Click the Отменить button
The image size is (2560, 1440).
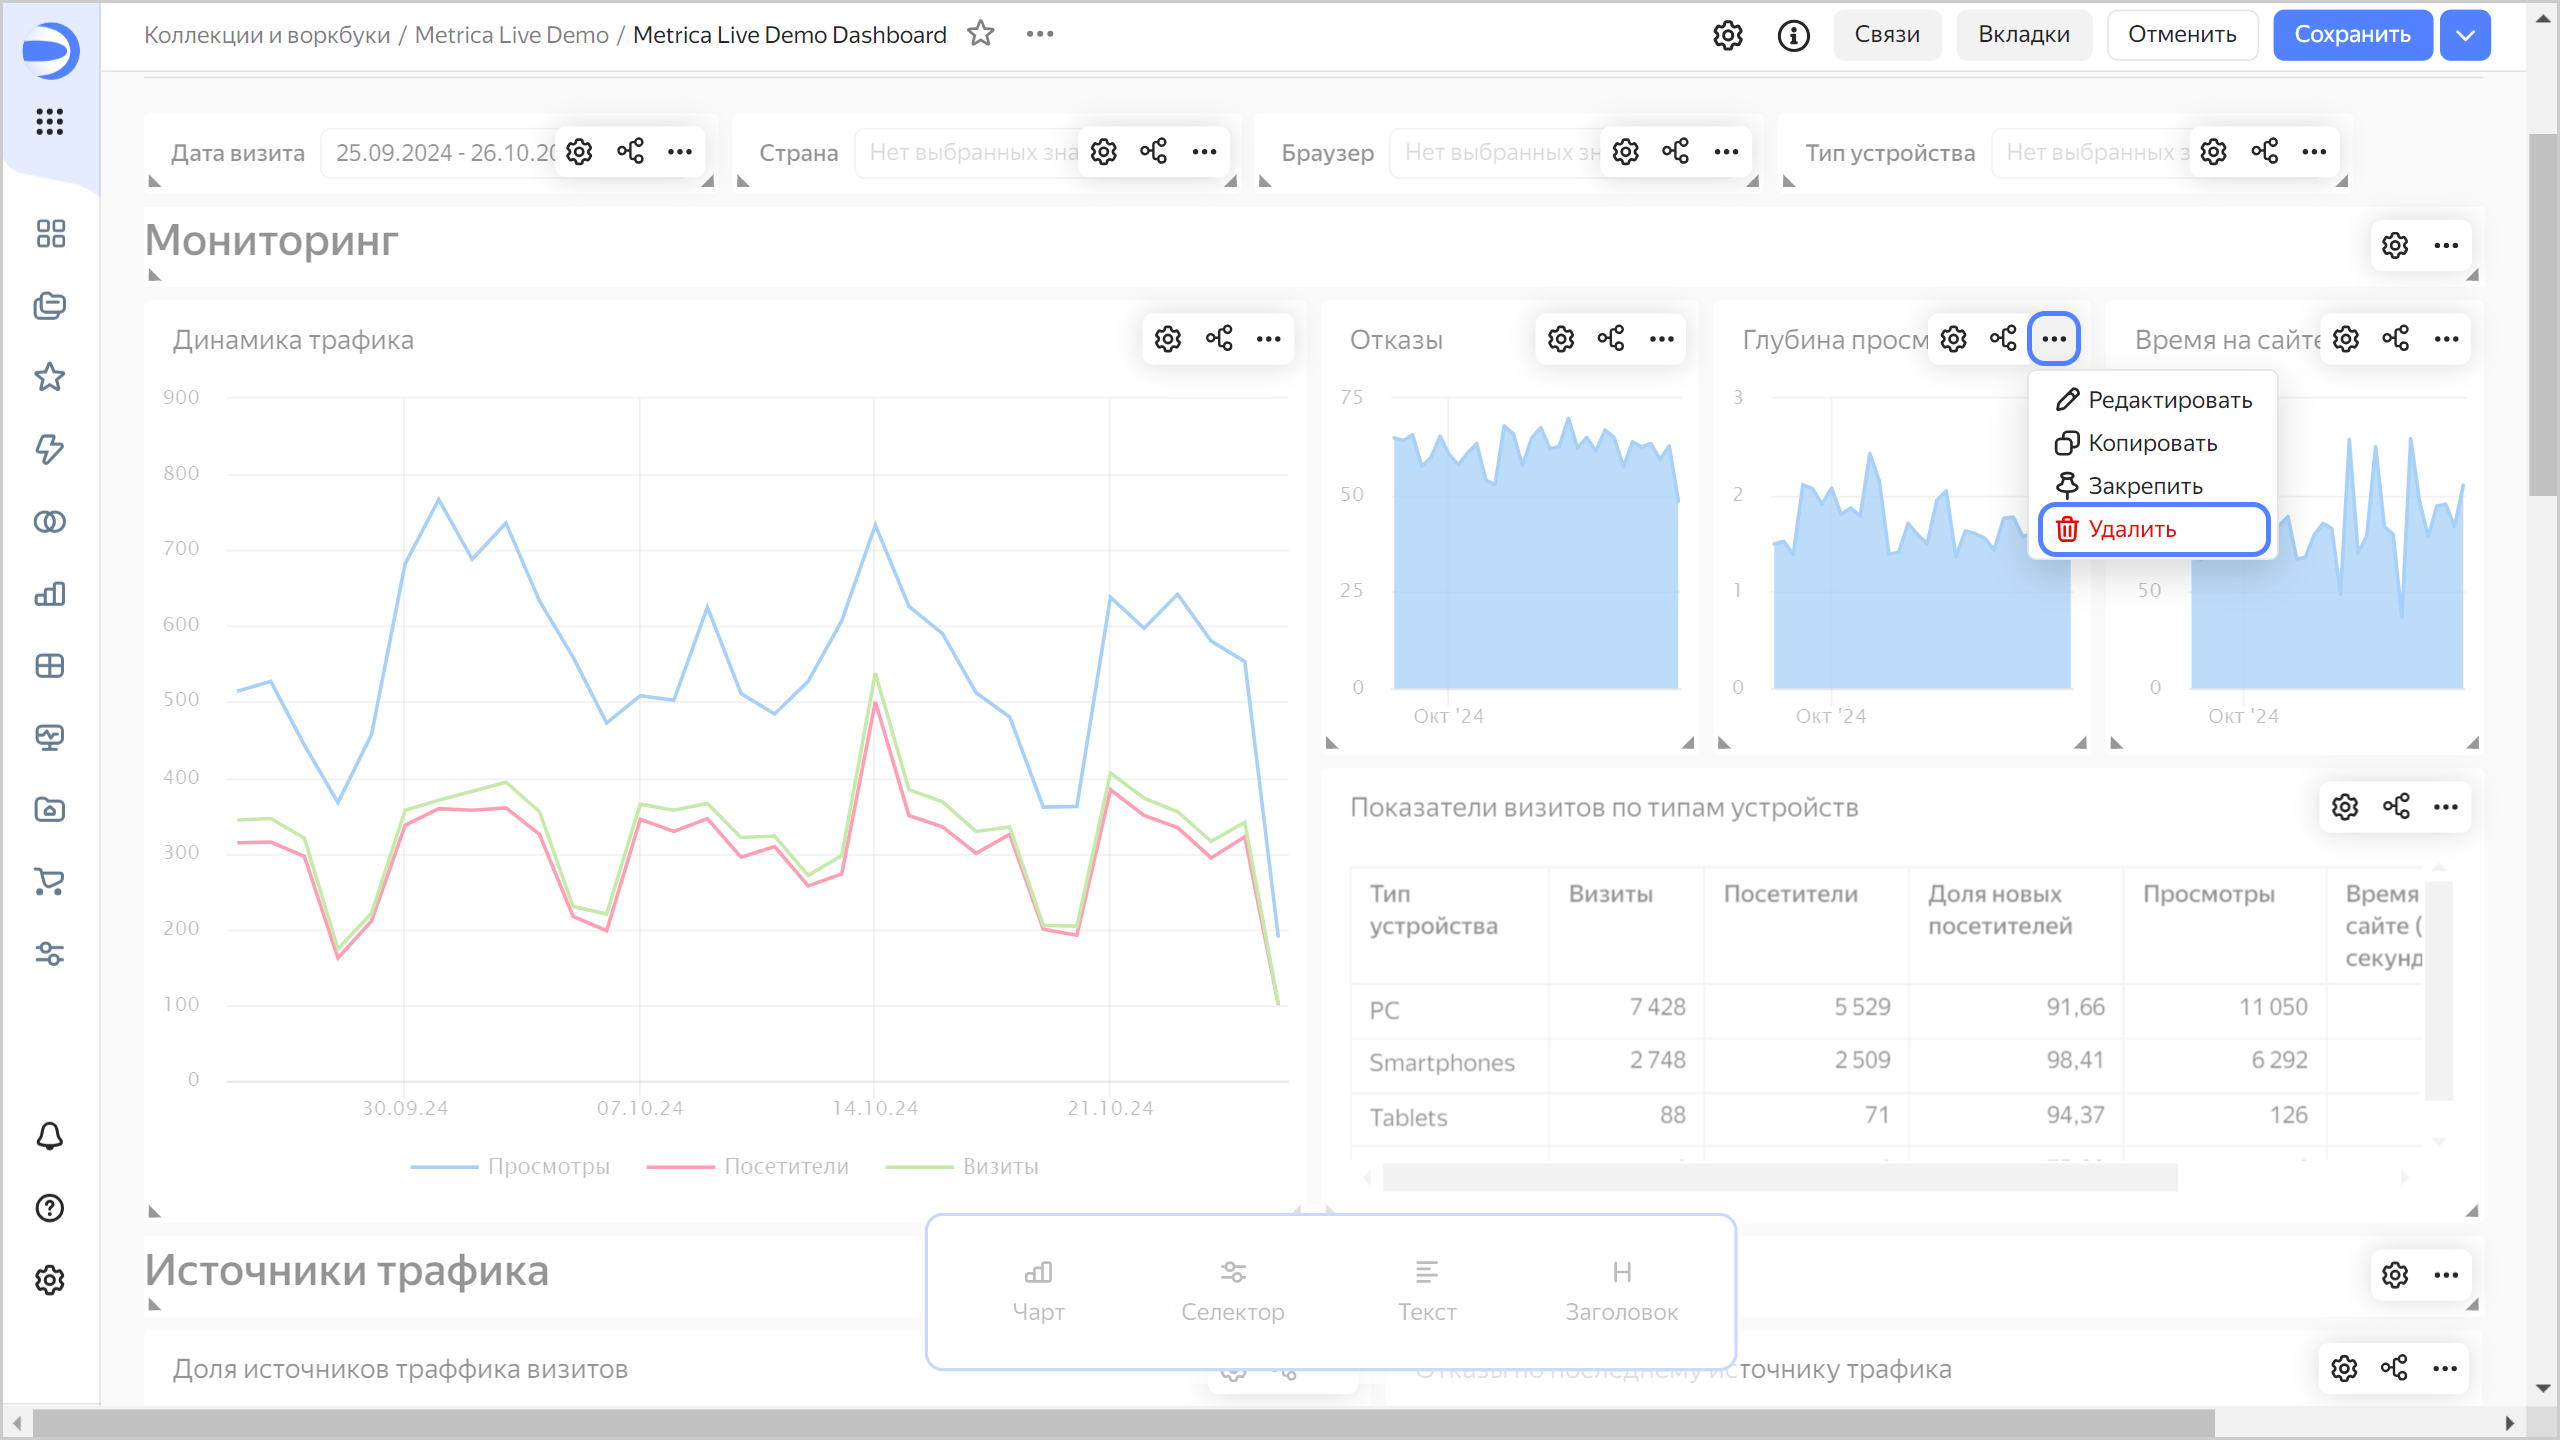2181,35
